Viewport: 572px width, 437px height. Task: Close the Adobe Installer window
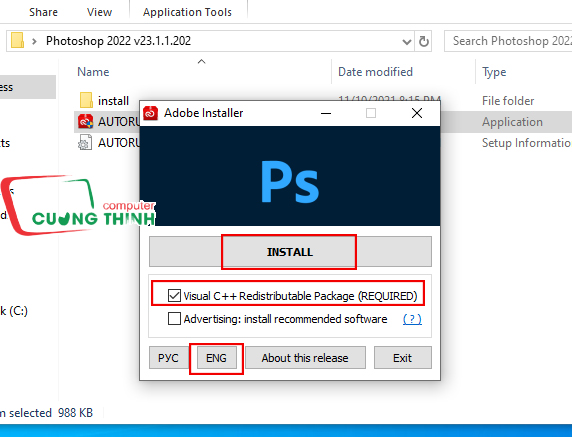(x=417, y=113)
